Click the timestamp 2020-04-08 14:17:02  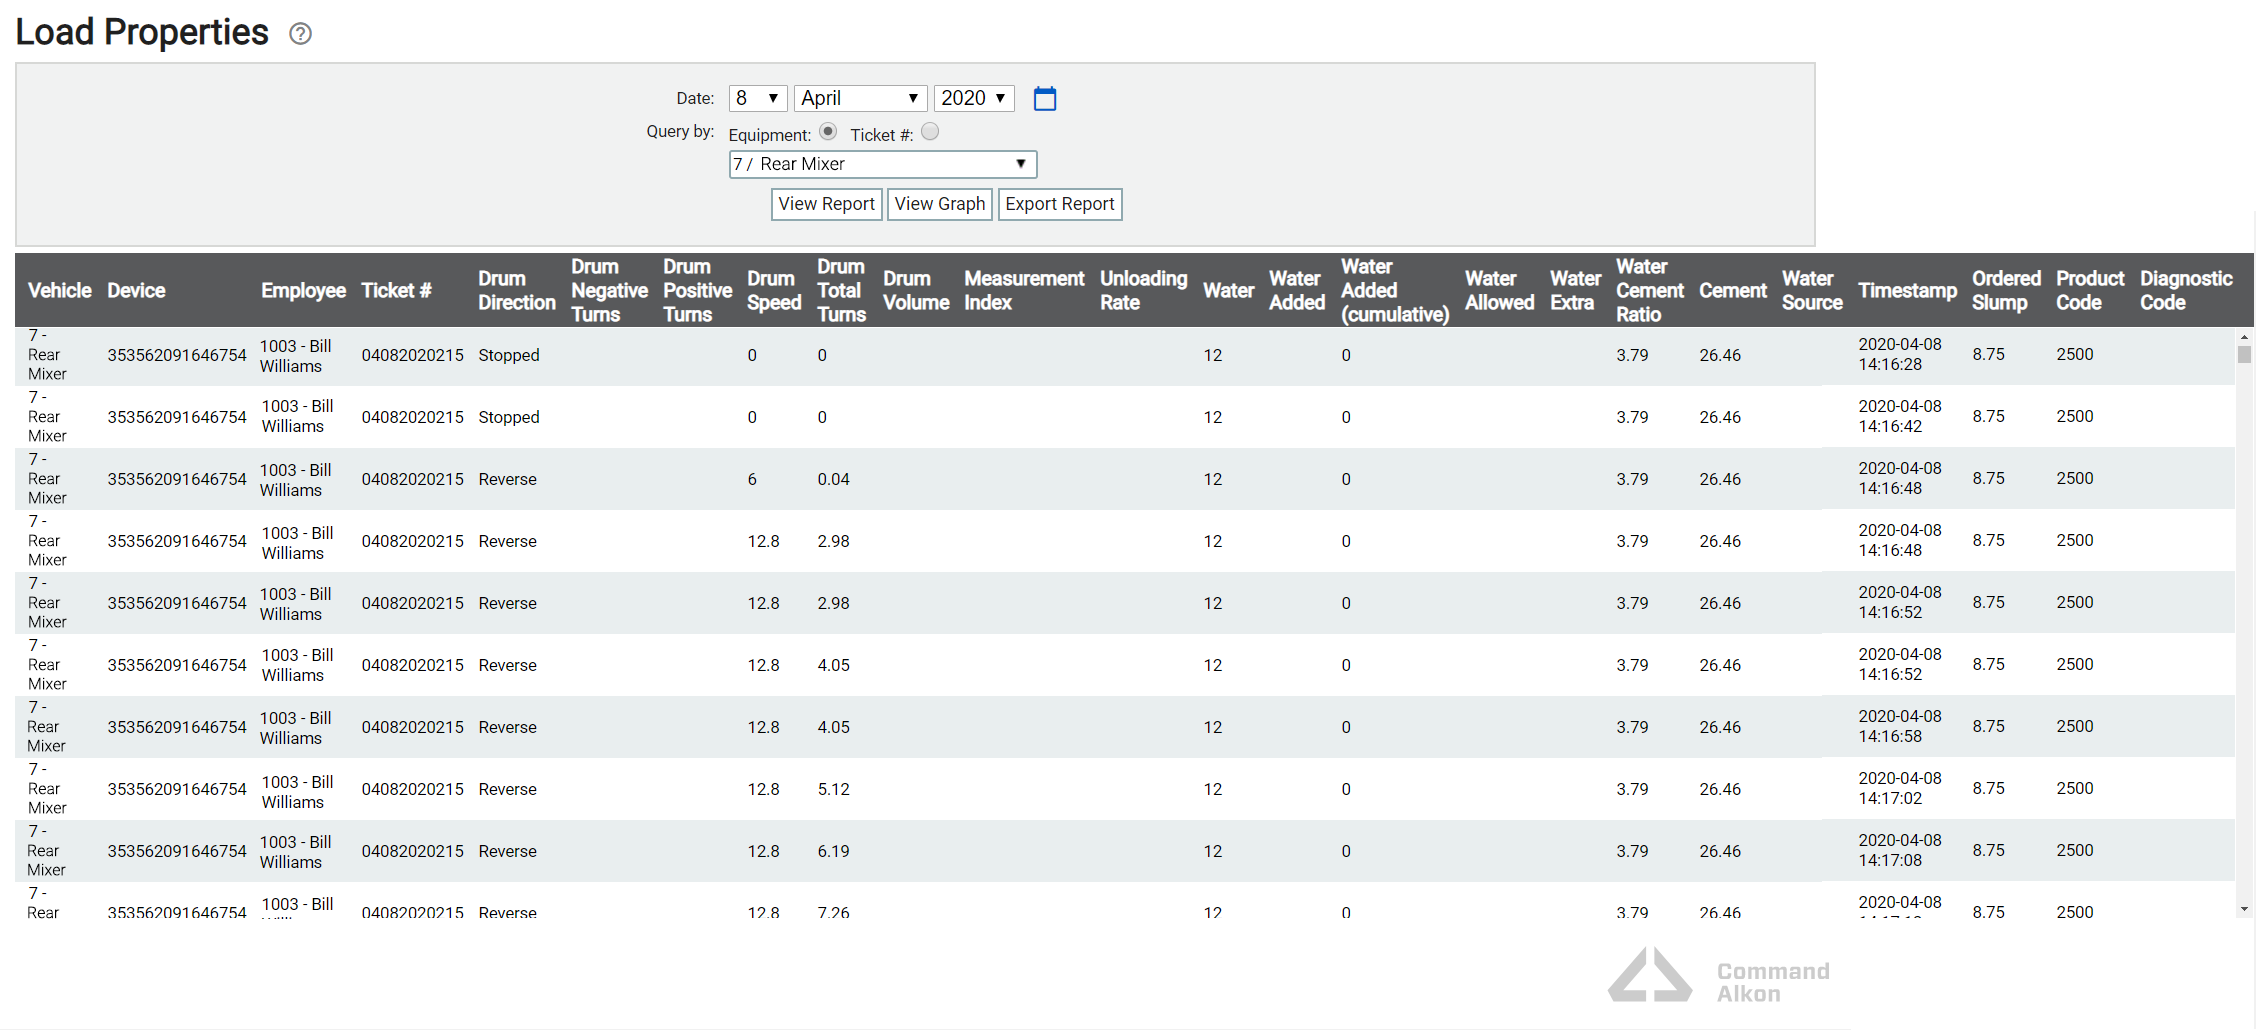pos(1900,788)
